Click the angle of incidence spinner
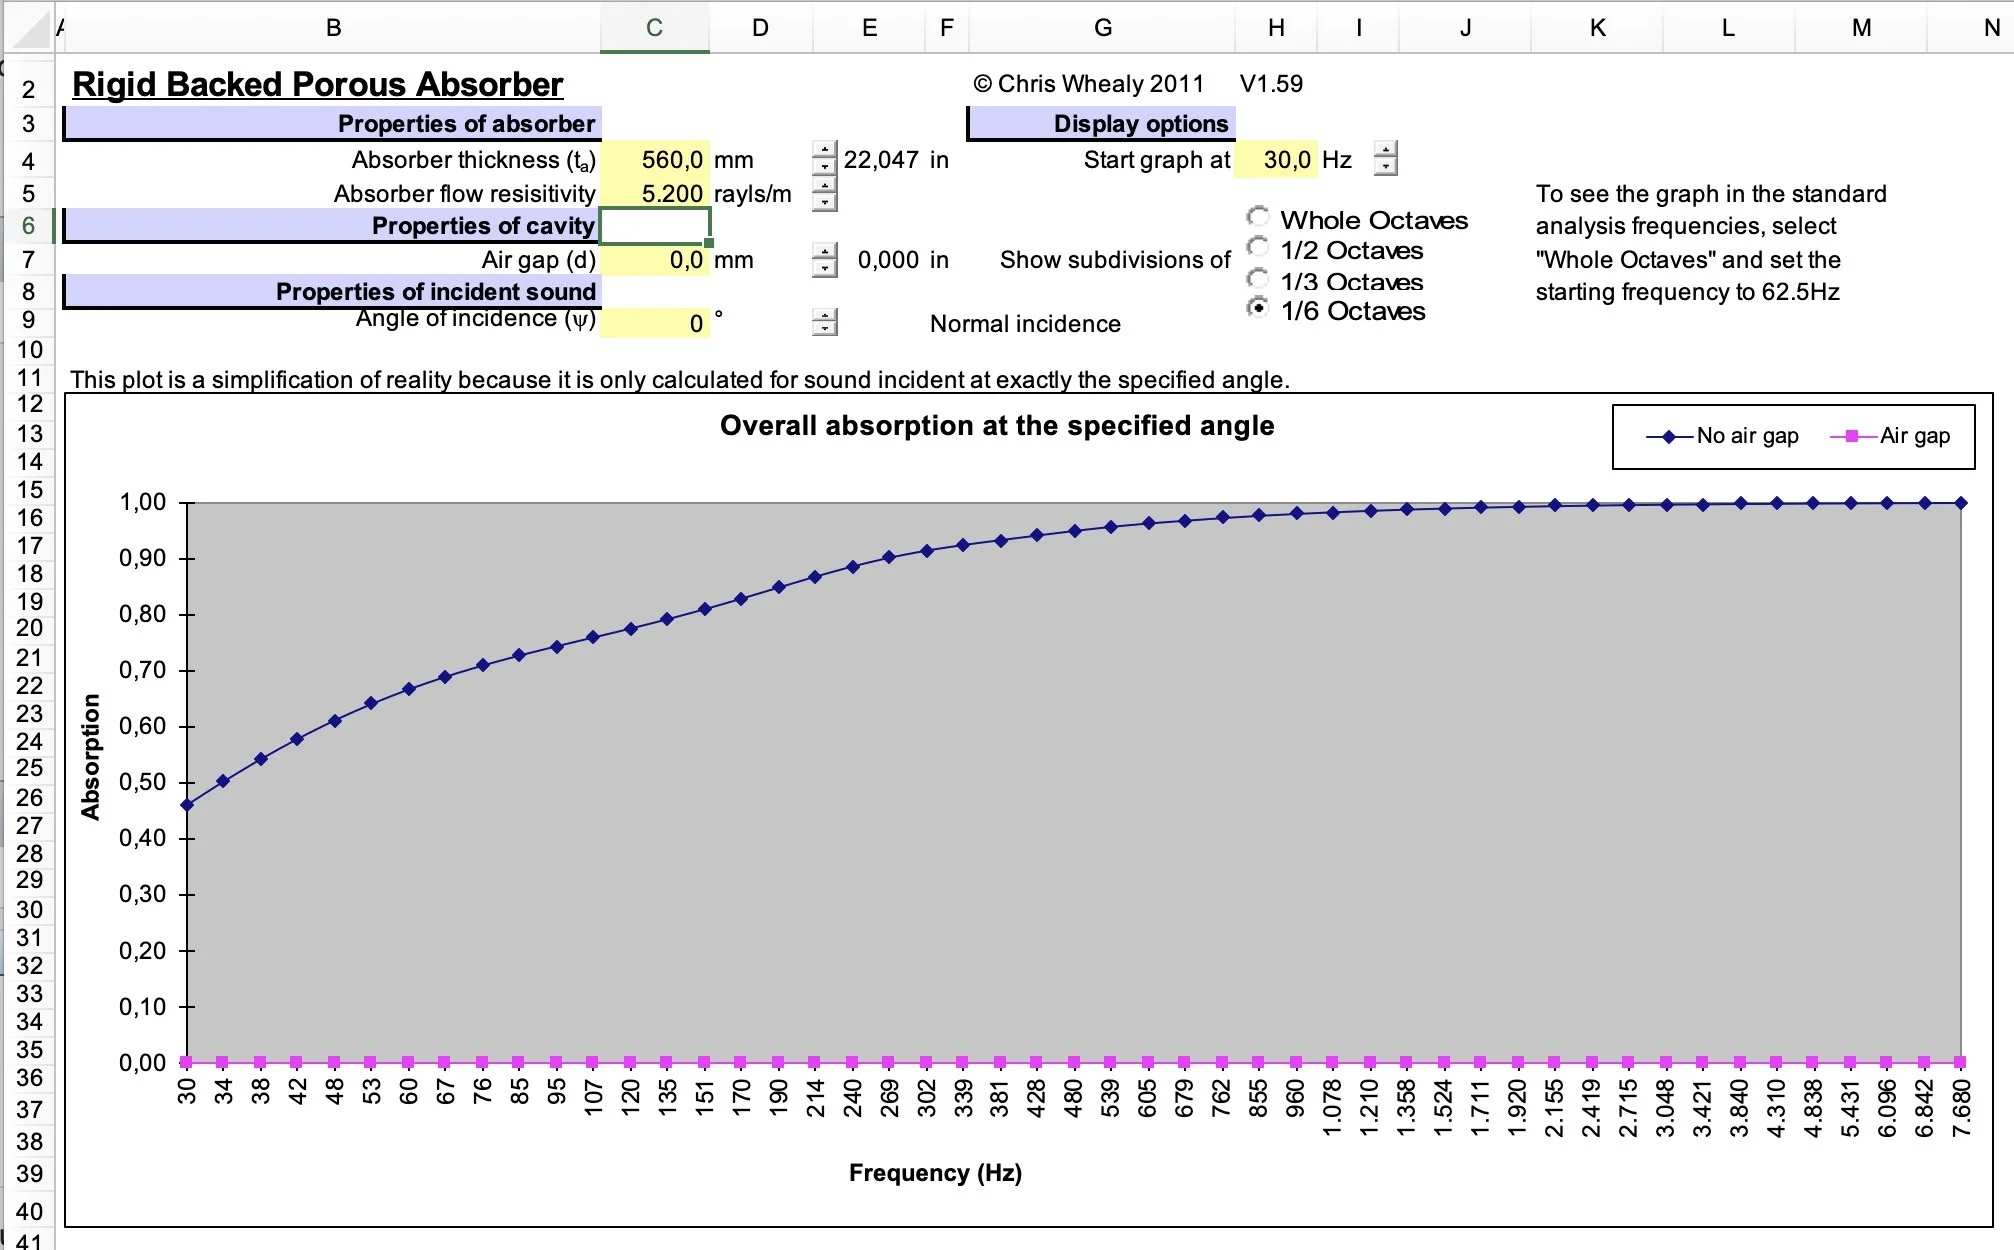Image resolution: width=2014 pixels, height=1250 pixels. pos(824,322)
